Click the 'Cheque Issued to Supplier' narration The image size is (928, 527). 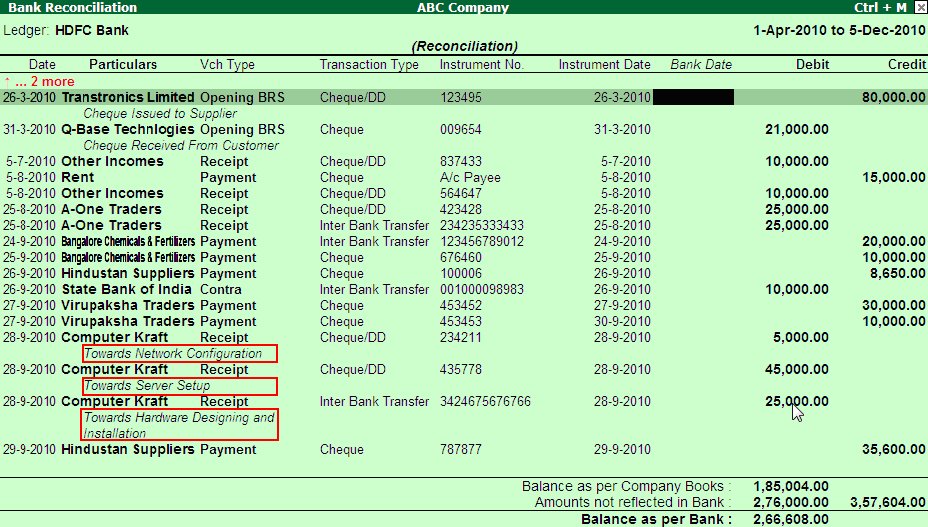tap(160, 113)
